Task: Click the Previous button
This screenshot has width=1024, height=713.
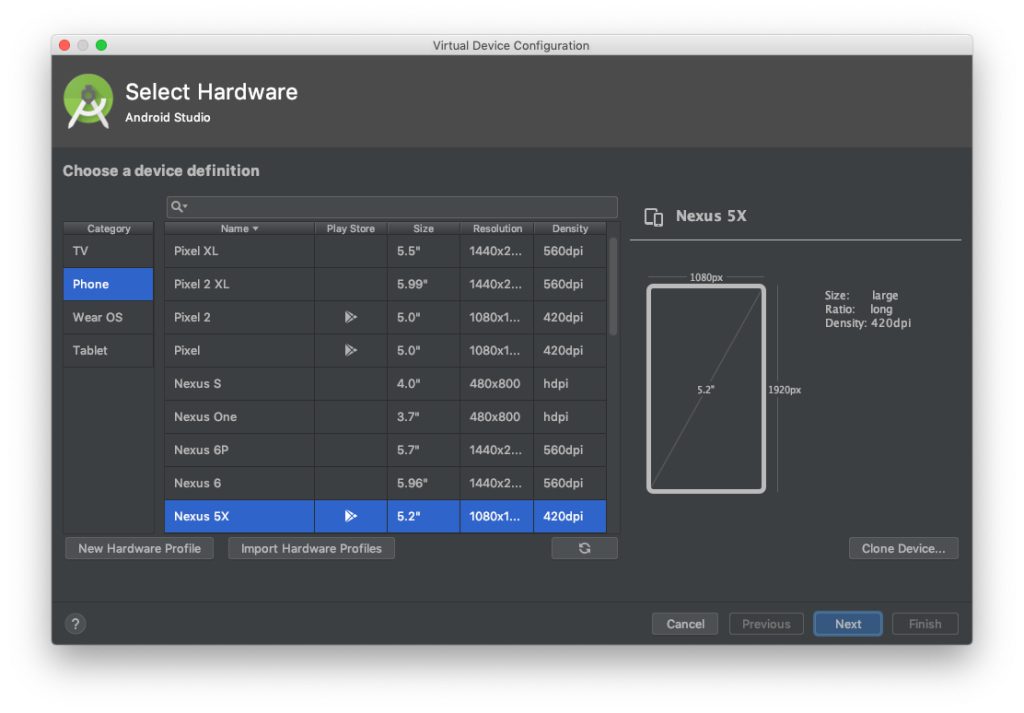Action: click(766, 624)
